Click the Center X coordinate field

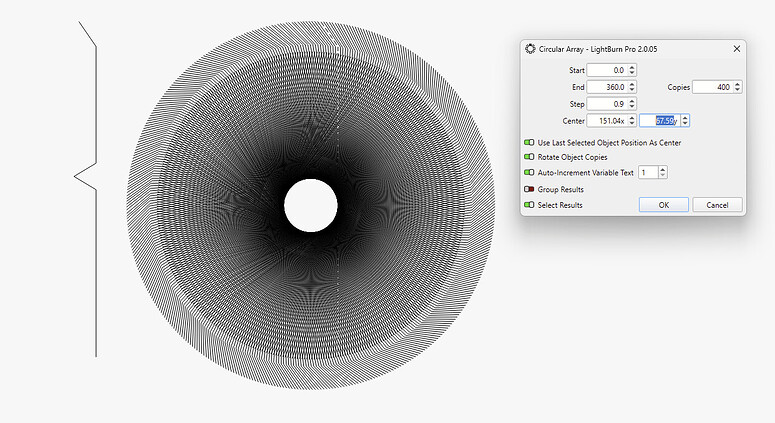point(607,121)
